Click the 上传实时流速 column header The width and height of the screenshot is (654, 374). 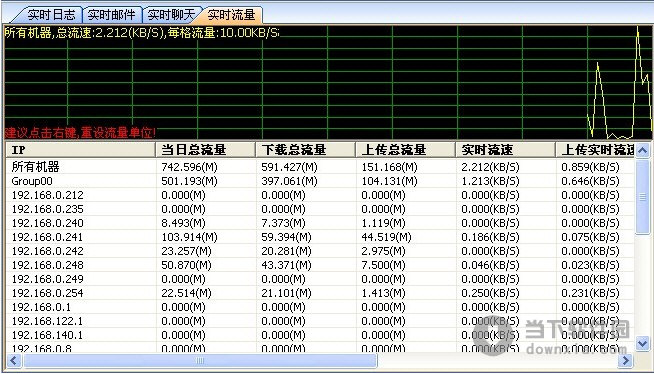click(x=595, y=150)
